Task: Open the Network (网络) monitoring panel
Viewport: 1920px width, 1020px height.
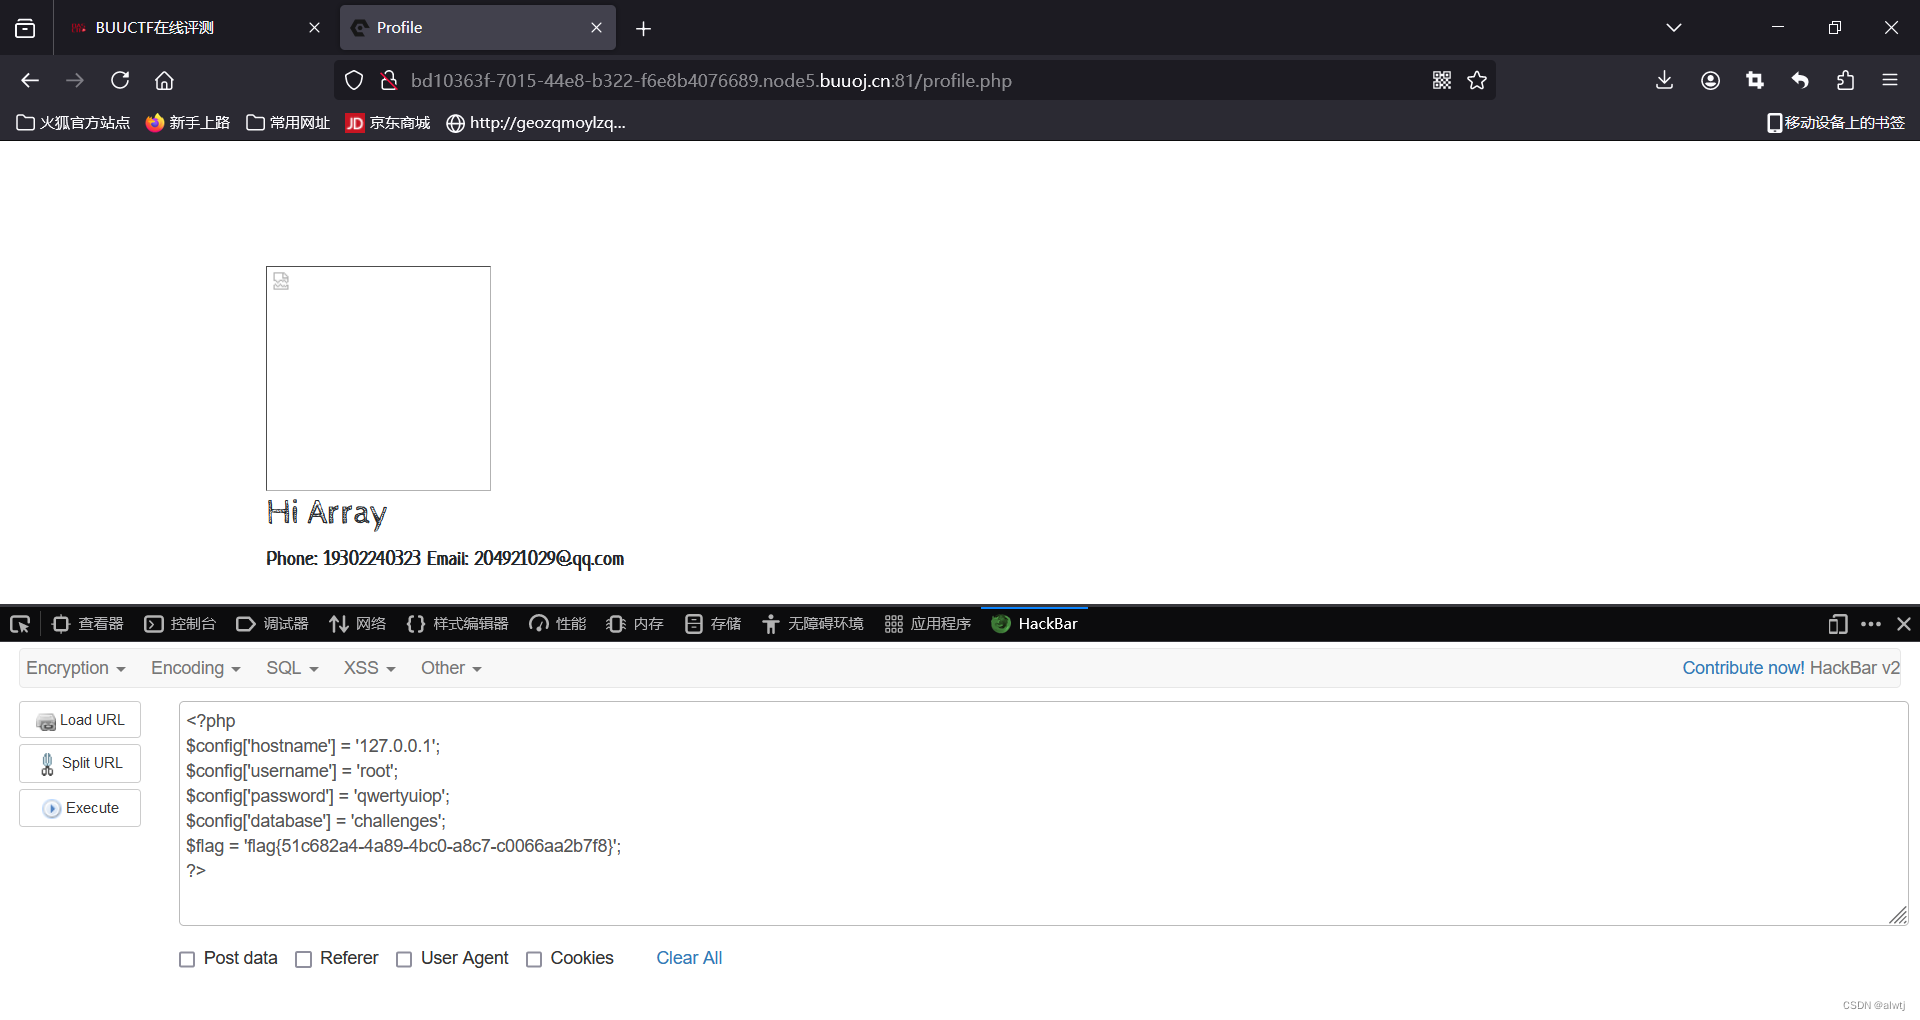Action: 357,623
